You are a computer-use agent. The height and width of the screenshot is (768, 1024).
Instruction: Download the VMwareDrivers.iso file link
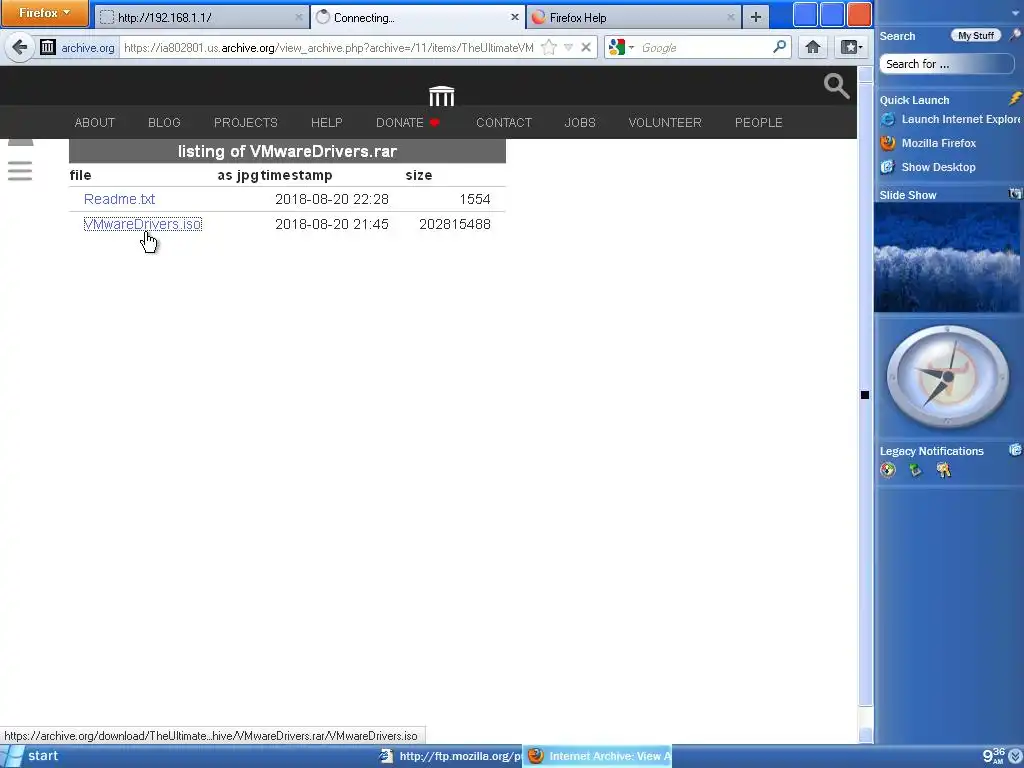(142, 224)
